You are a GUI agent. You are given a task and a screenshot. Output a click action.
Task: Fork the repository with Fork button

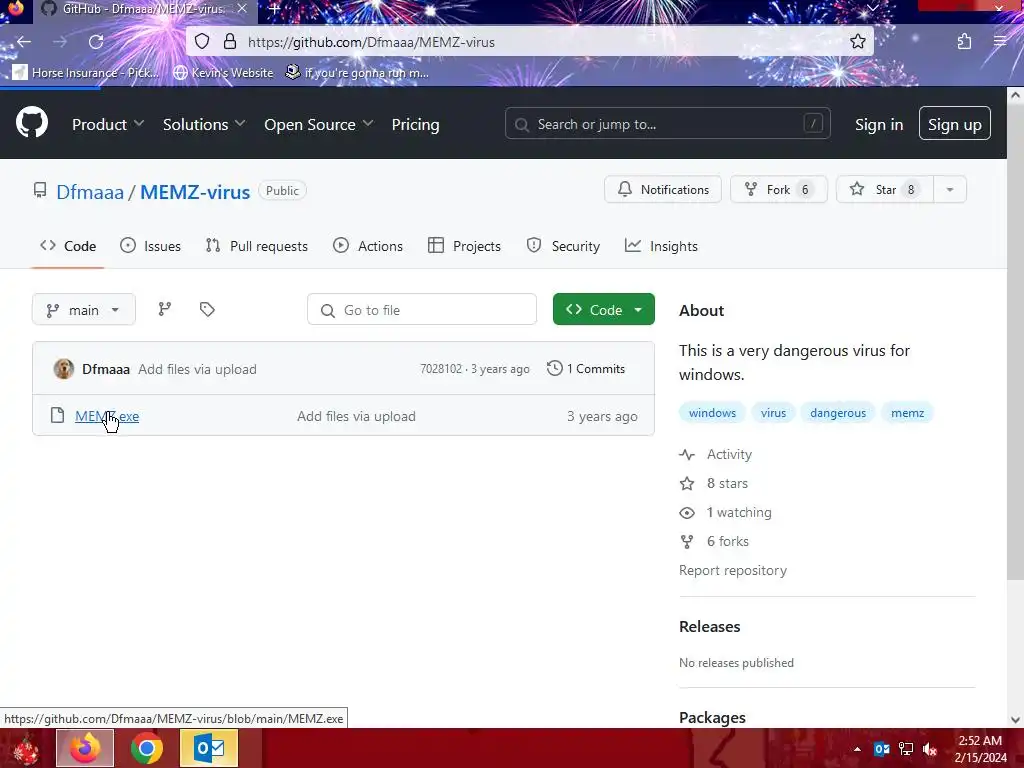pos(778,189)
